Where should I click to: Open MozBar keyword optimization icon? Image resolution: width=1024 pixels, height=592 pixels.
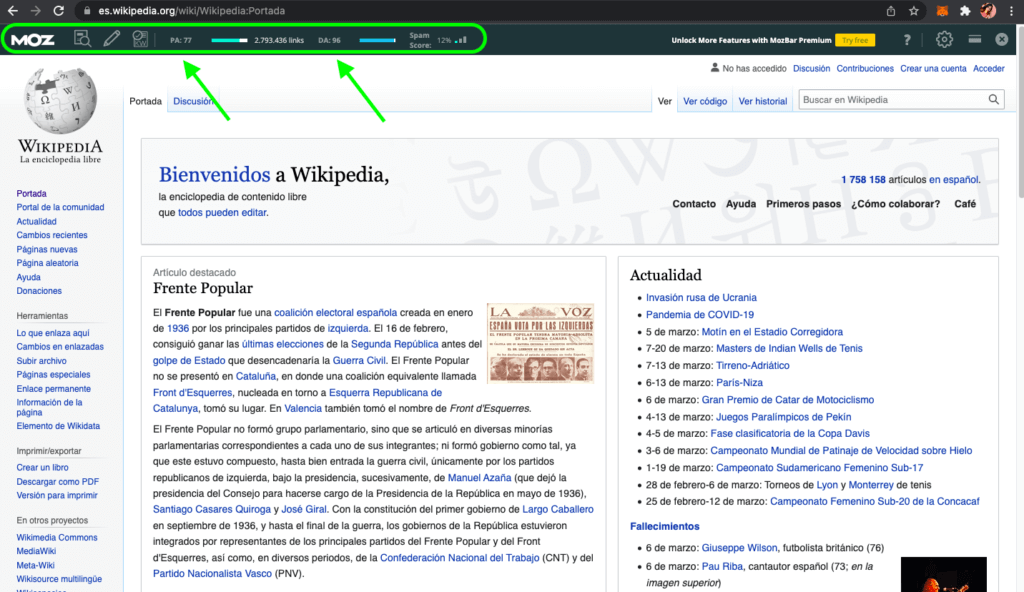click(140, 40)
